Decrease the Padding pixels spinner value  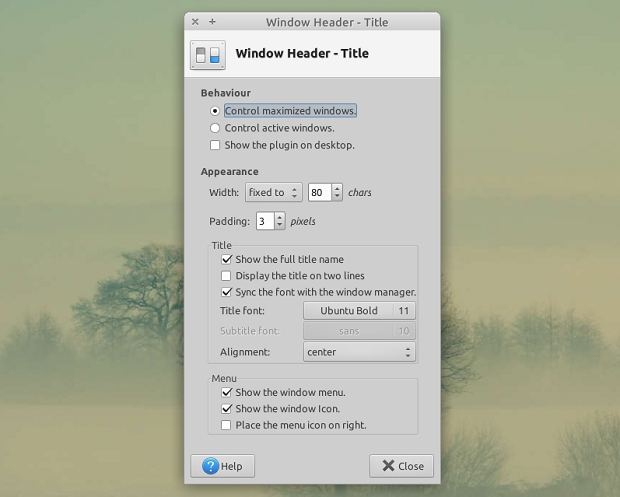tap(280, 225)
